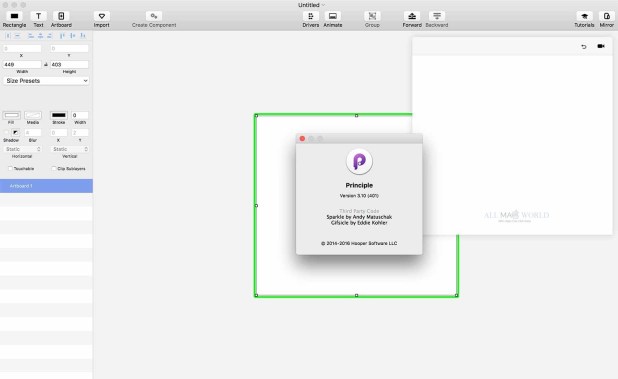
Task: Click the shadow X offset field
Action: tap(59, 133)
